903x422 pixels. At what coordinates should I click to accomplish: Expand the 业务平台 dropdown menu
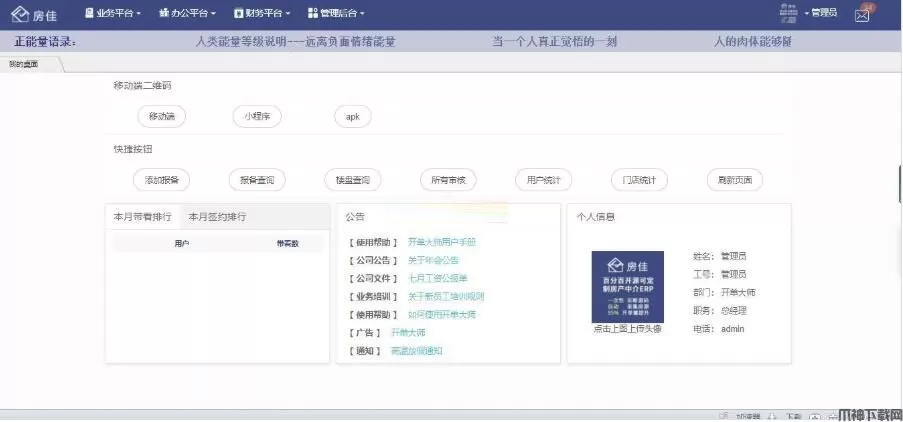[x=112, y=14]
